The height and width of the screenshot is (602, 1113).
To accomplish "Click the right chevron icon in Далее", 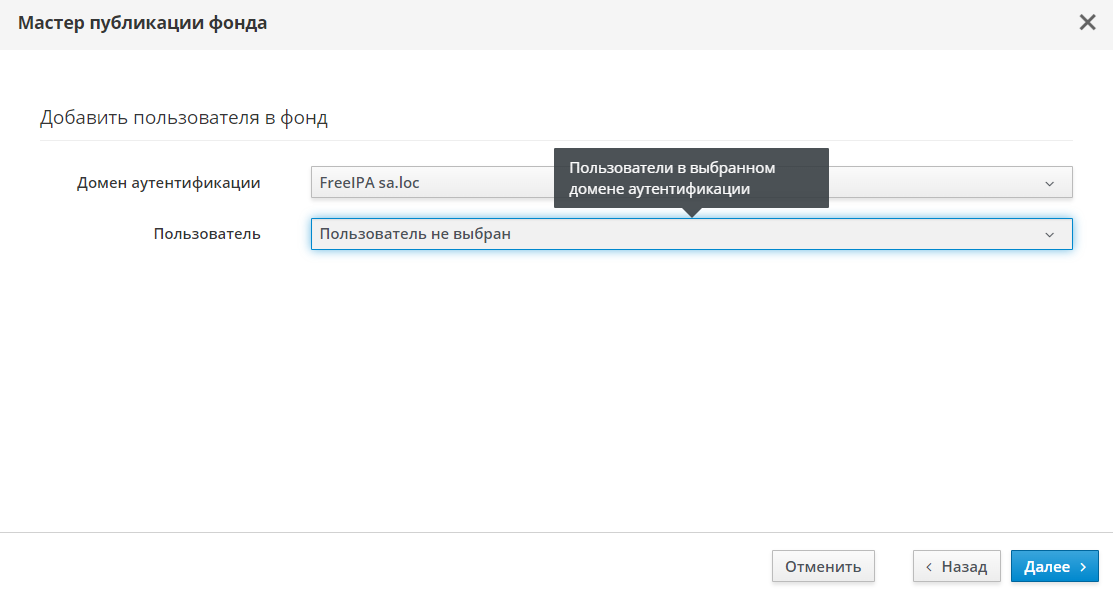I will click(x=1083, y=567).
